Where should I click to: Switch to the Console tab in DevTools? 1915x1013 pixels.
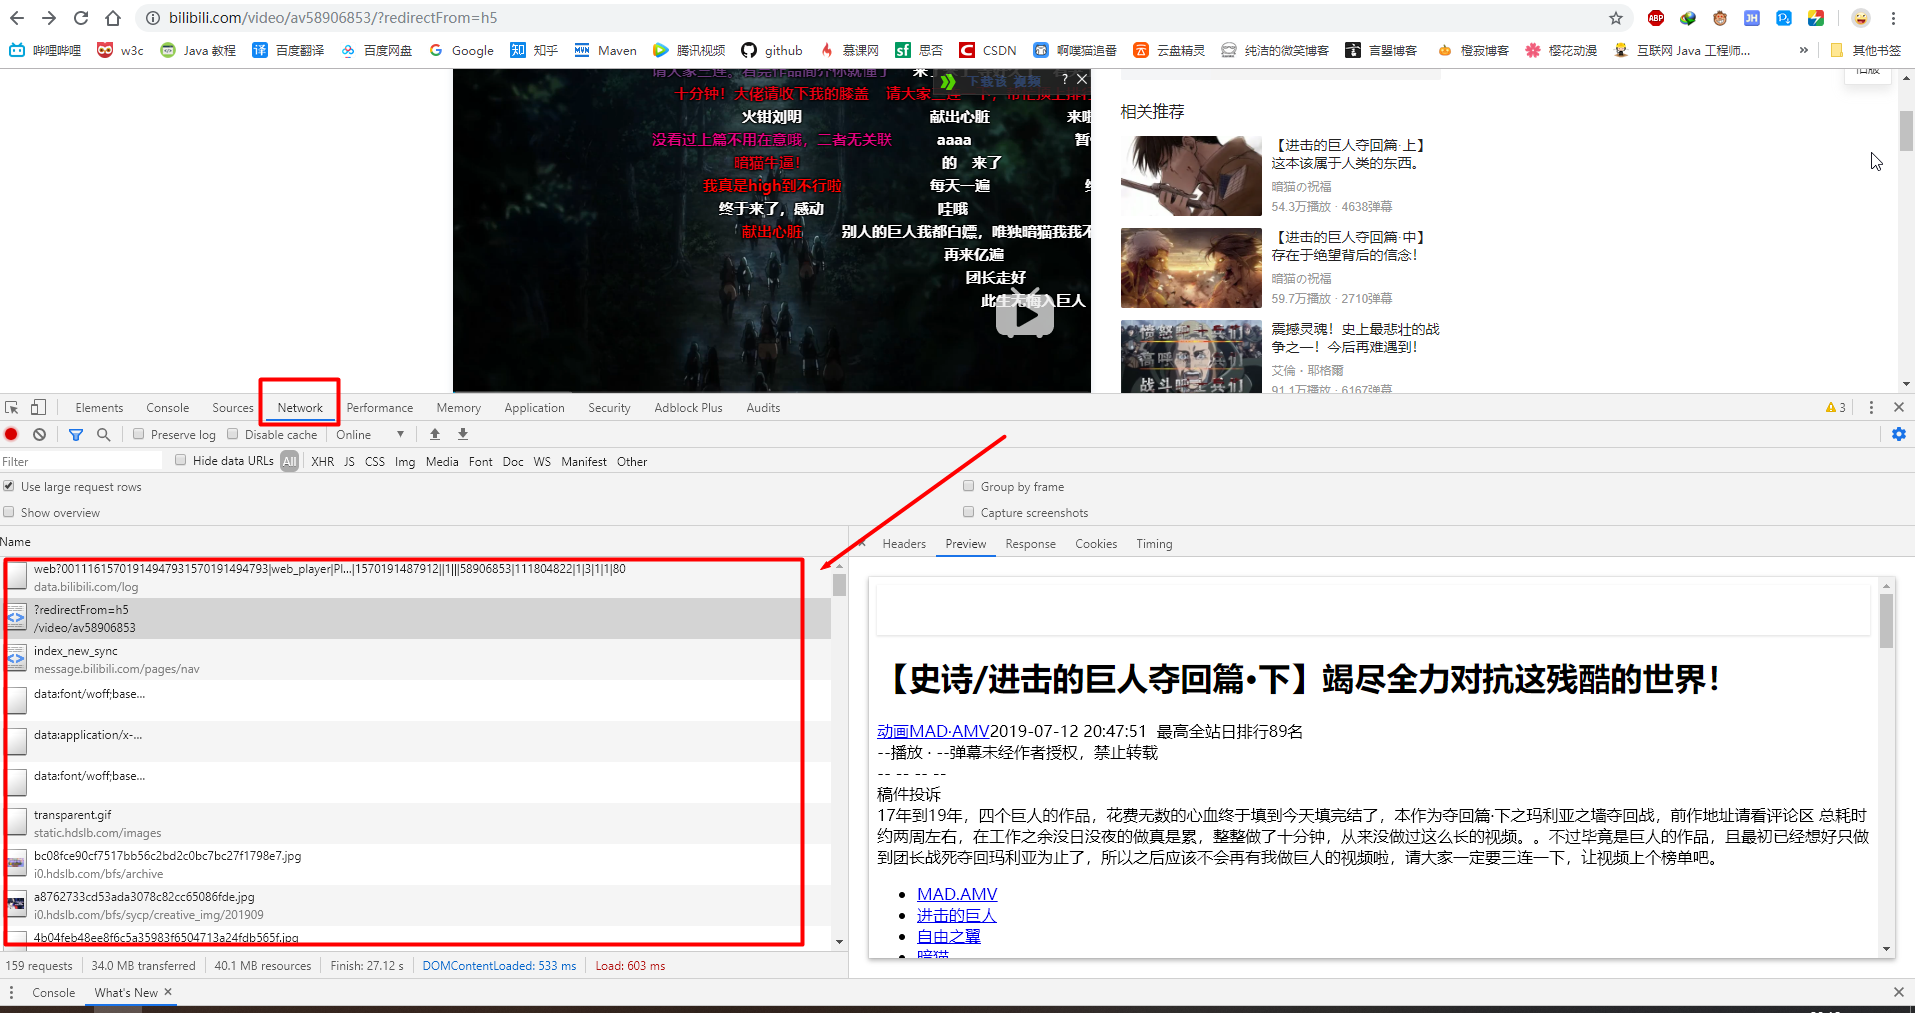pos(168,407)
